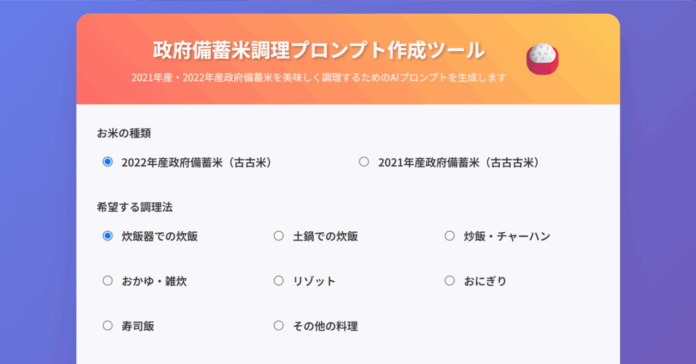Click the header subtitle about AIプロンプト
The image size is (696, 364).
click(319, 78)
